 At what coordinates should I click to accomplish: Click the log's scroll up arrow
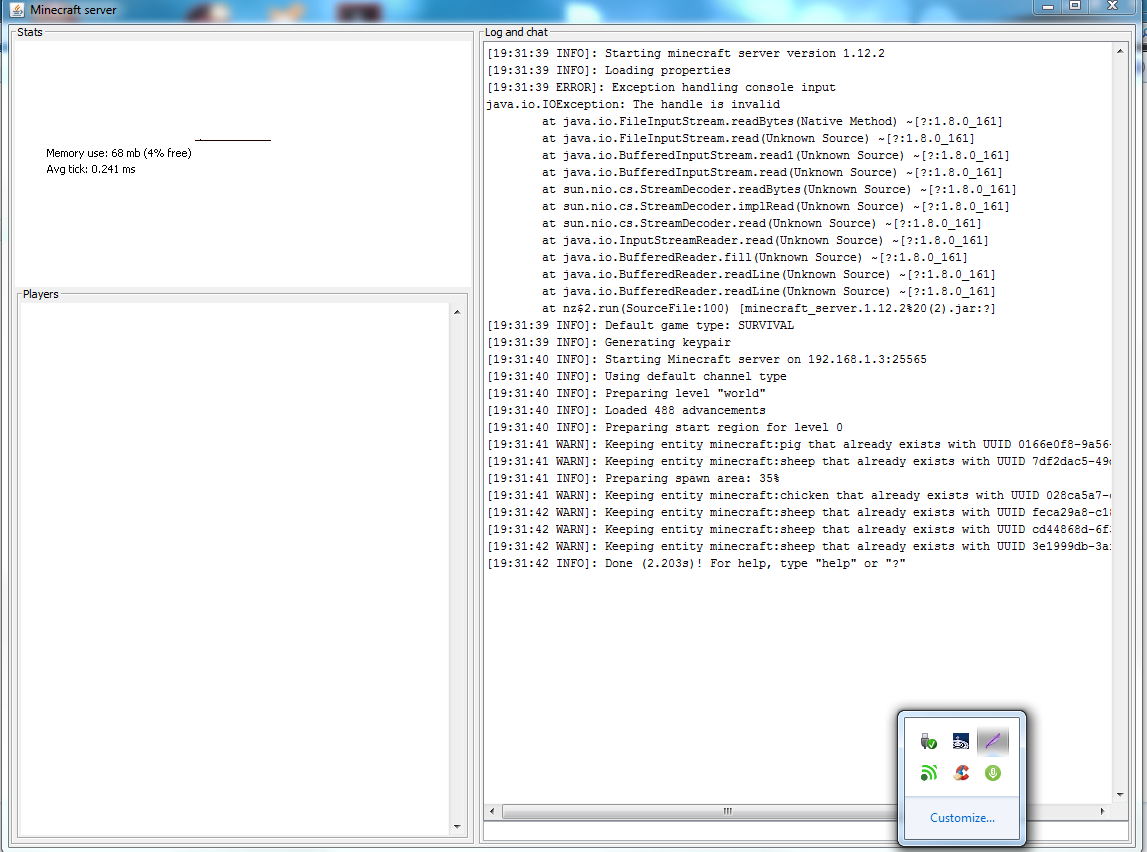click(x=1120, y=51)
